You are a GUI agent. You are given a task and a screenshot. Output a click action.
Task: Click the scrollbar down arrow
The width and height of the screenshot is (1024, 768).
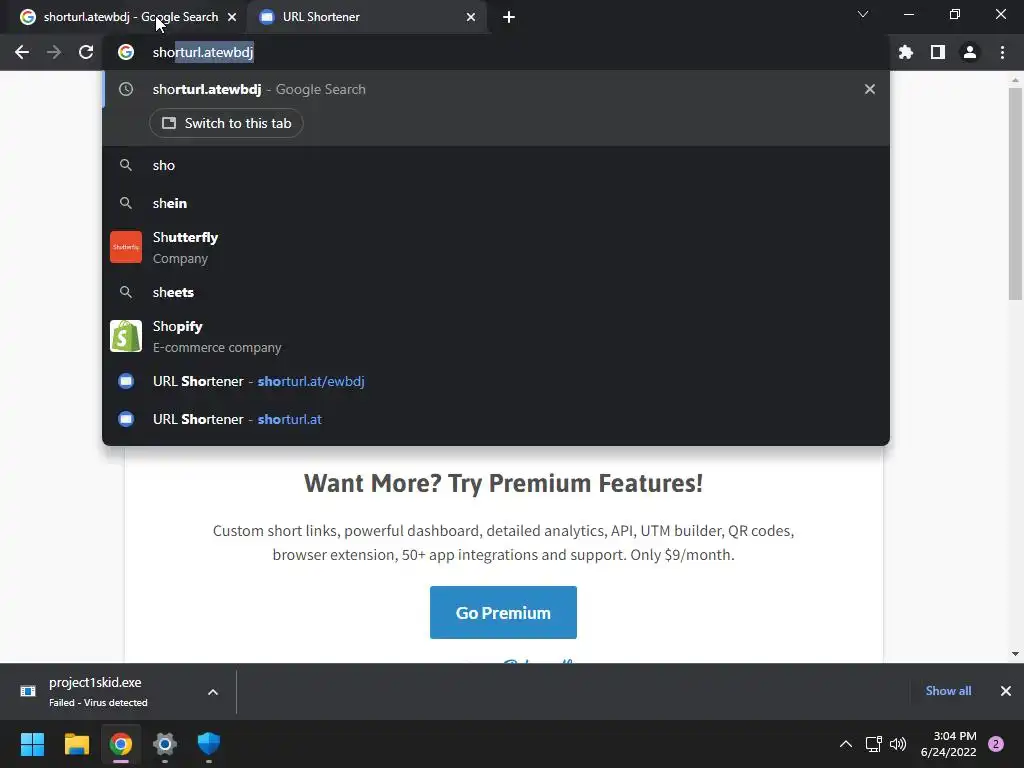[x=1015, y=654]
